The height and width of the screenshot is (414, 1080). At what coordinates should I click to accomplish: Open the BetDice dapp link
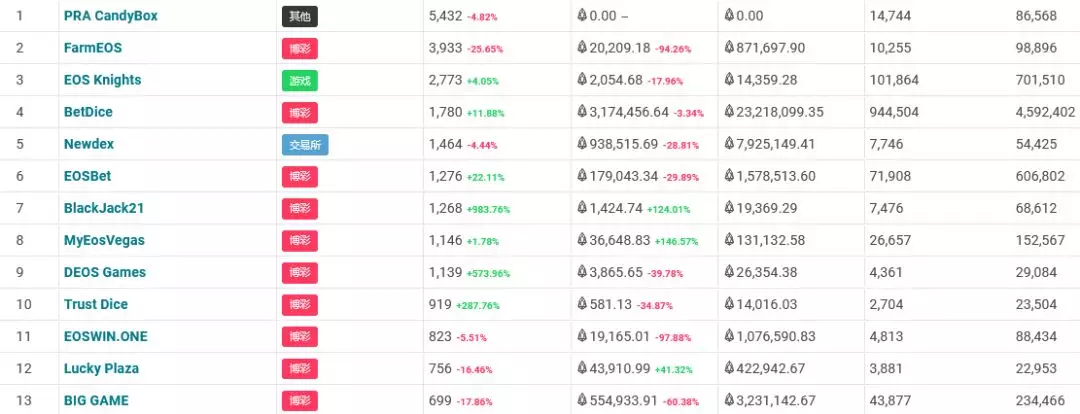coord(88,112)
